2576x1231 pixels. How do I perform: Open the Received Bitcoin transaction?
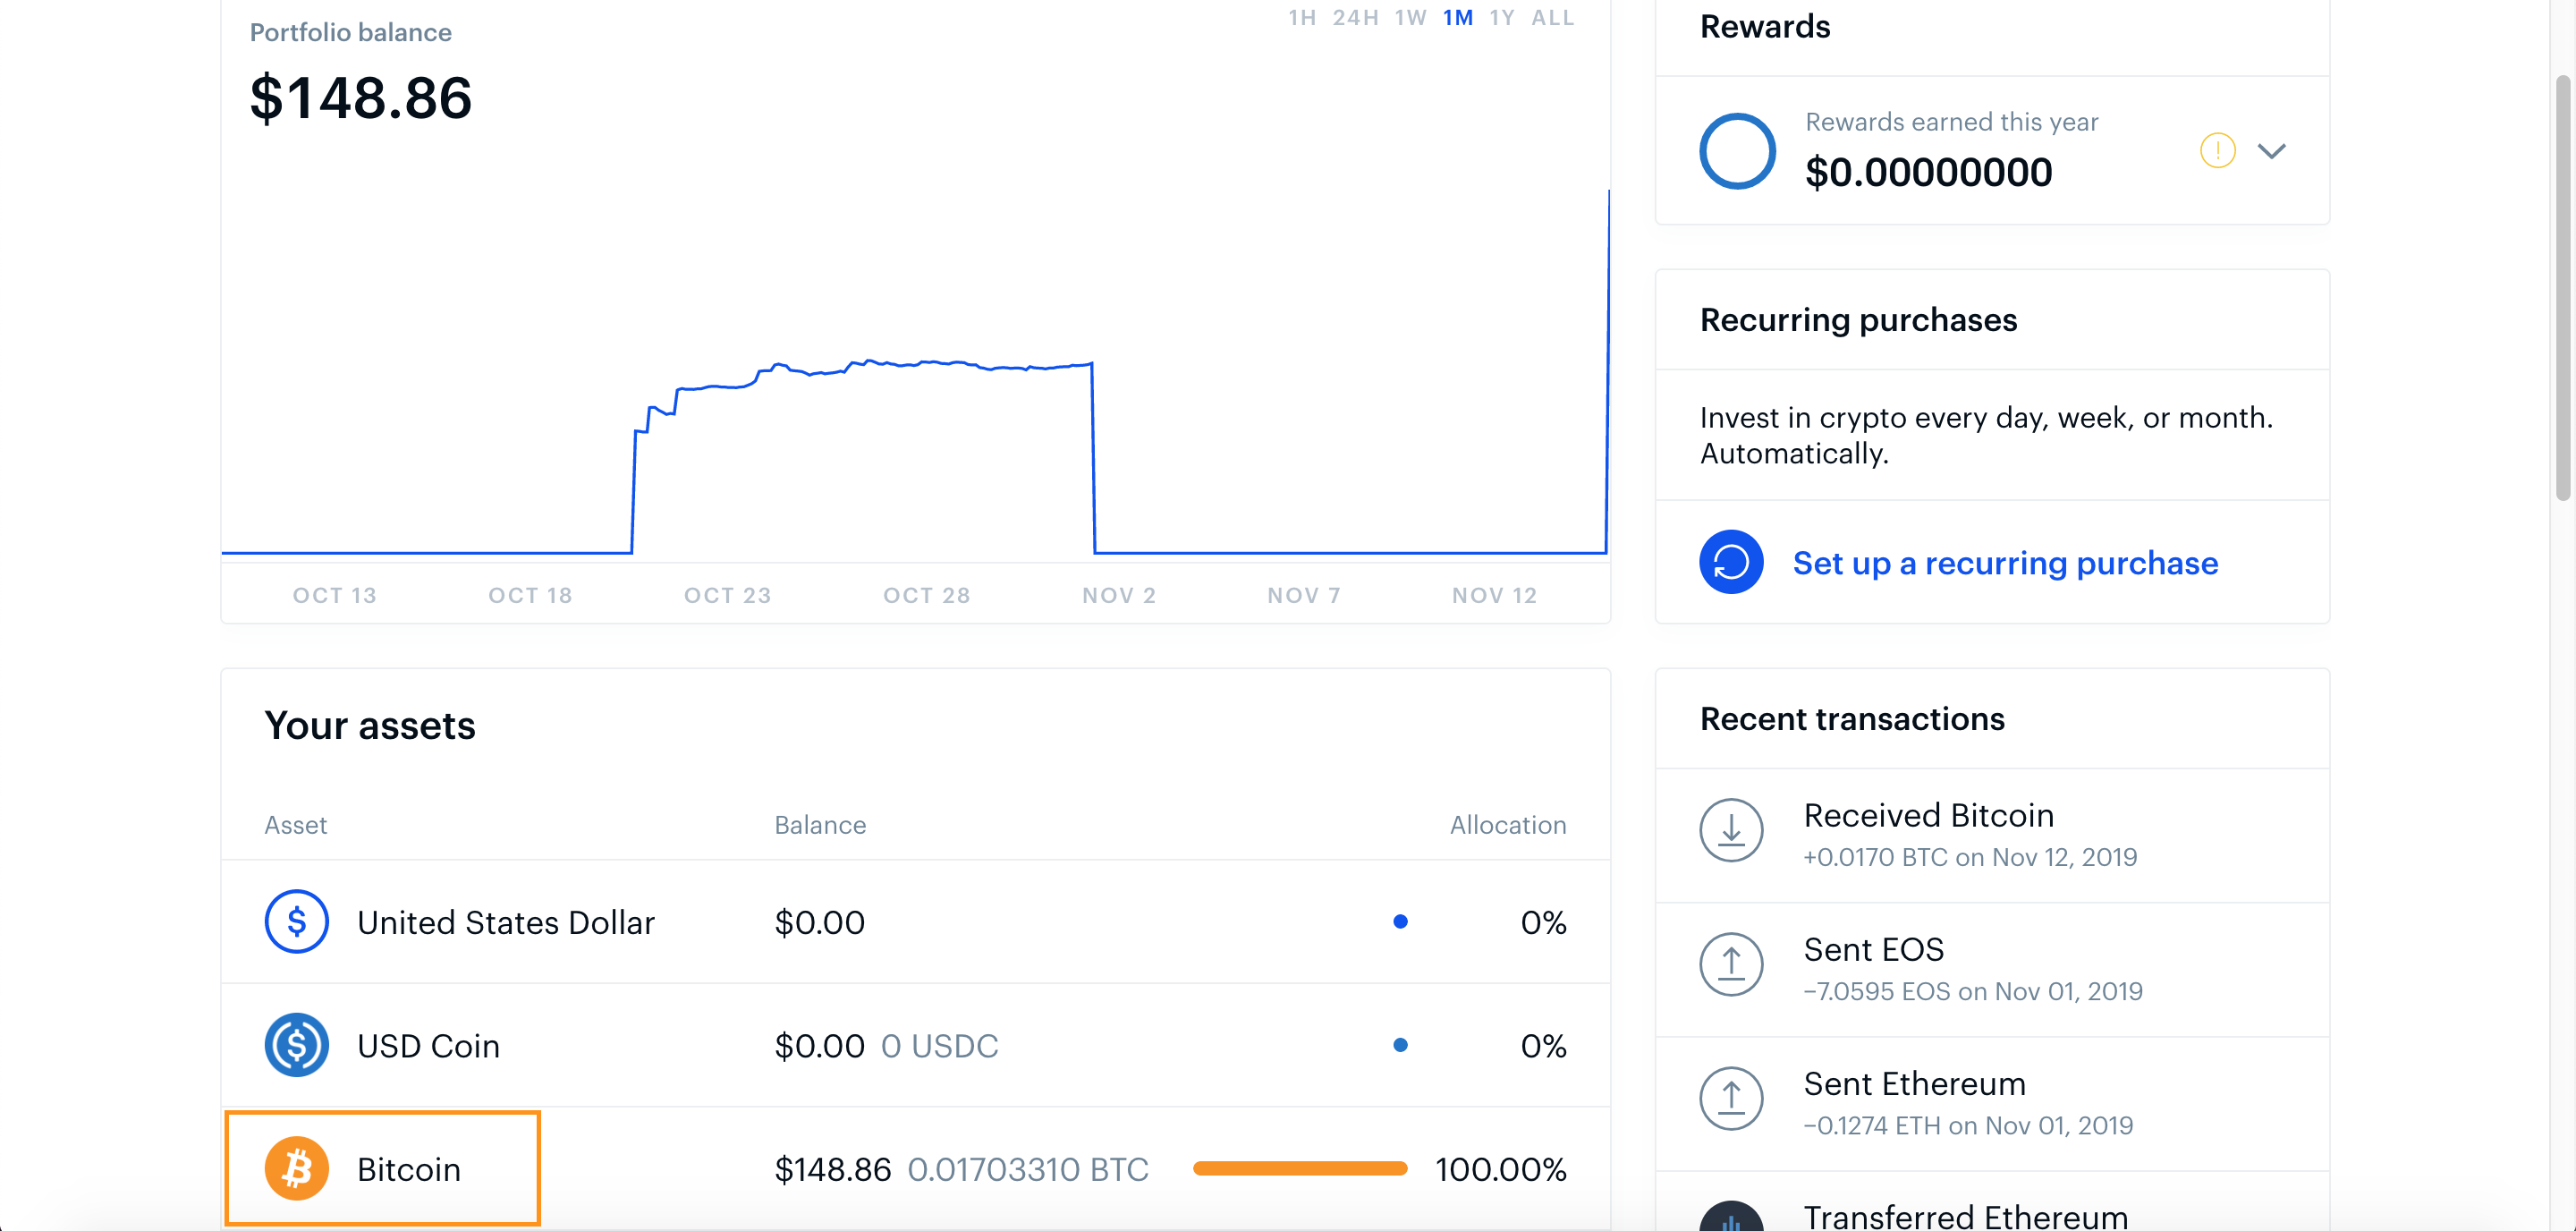[1992, 835]
